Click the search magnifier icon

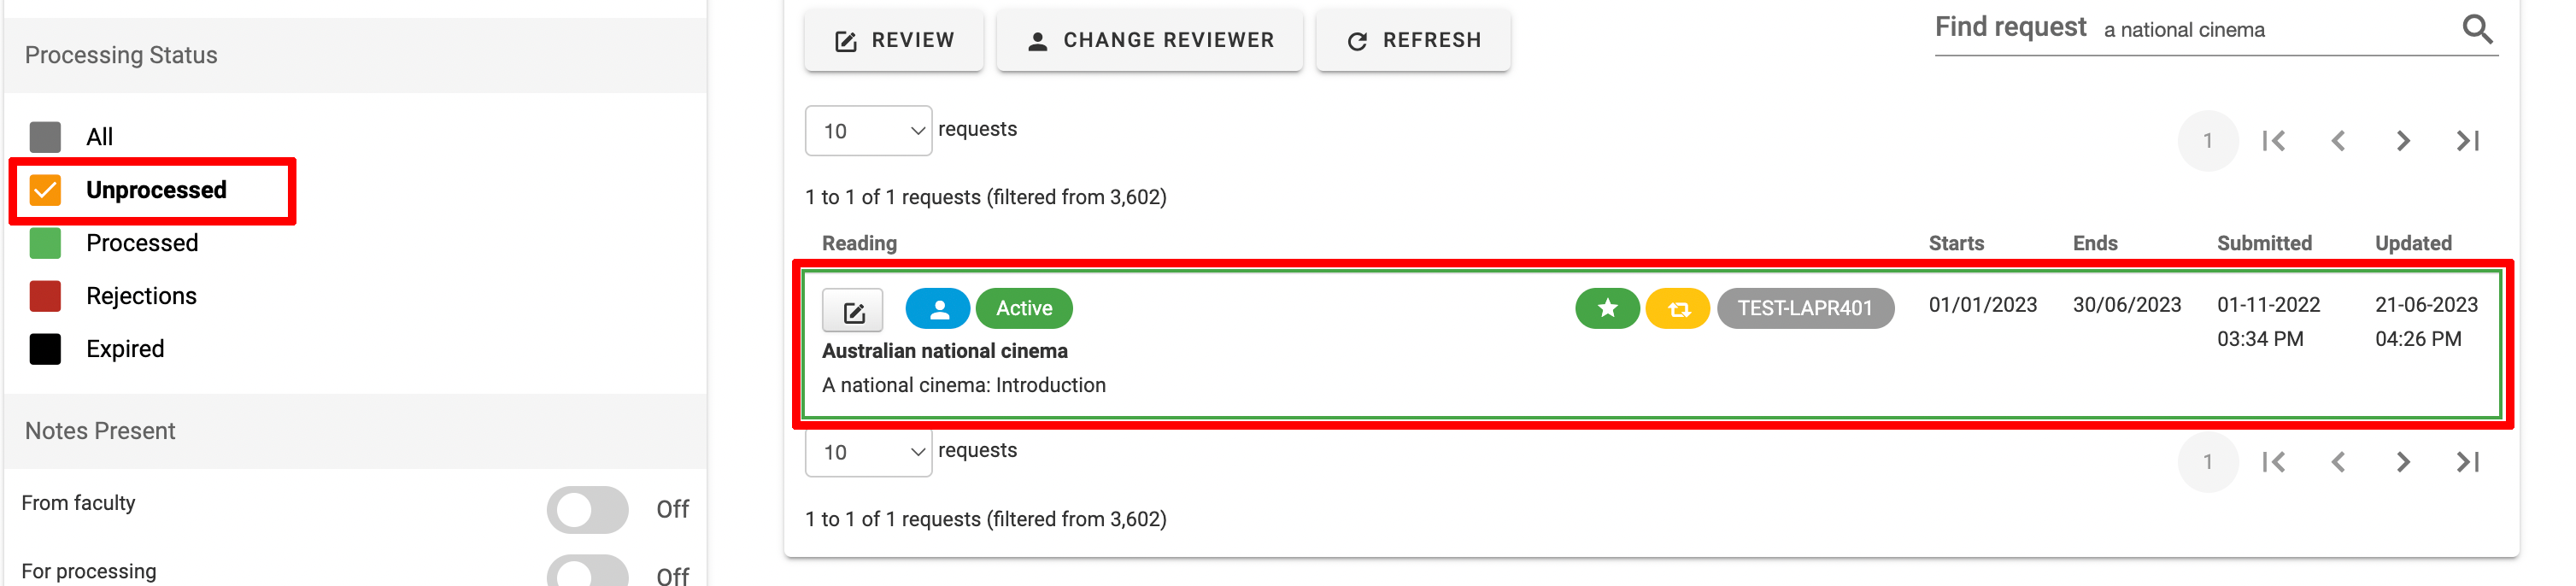2477,29
